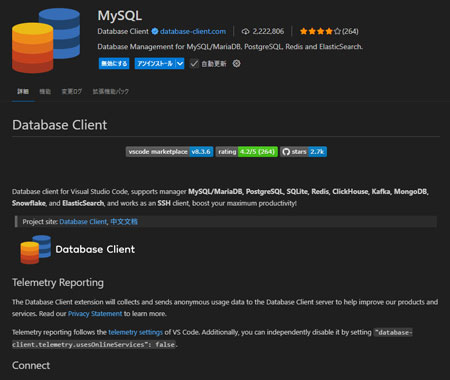Expand the アンインストール dropdown arrow

point(180,63)
